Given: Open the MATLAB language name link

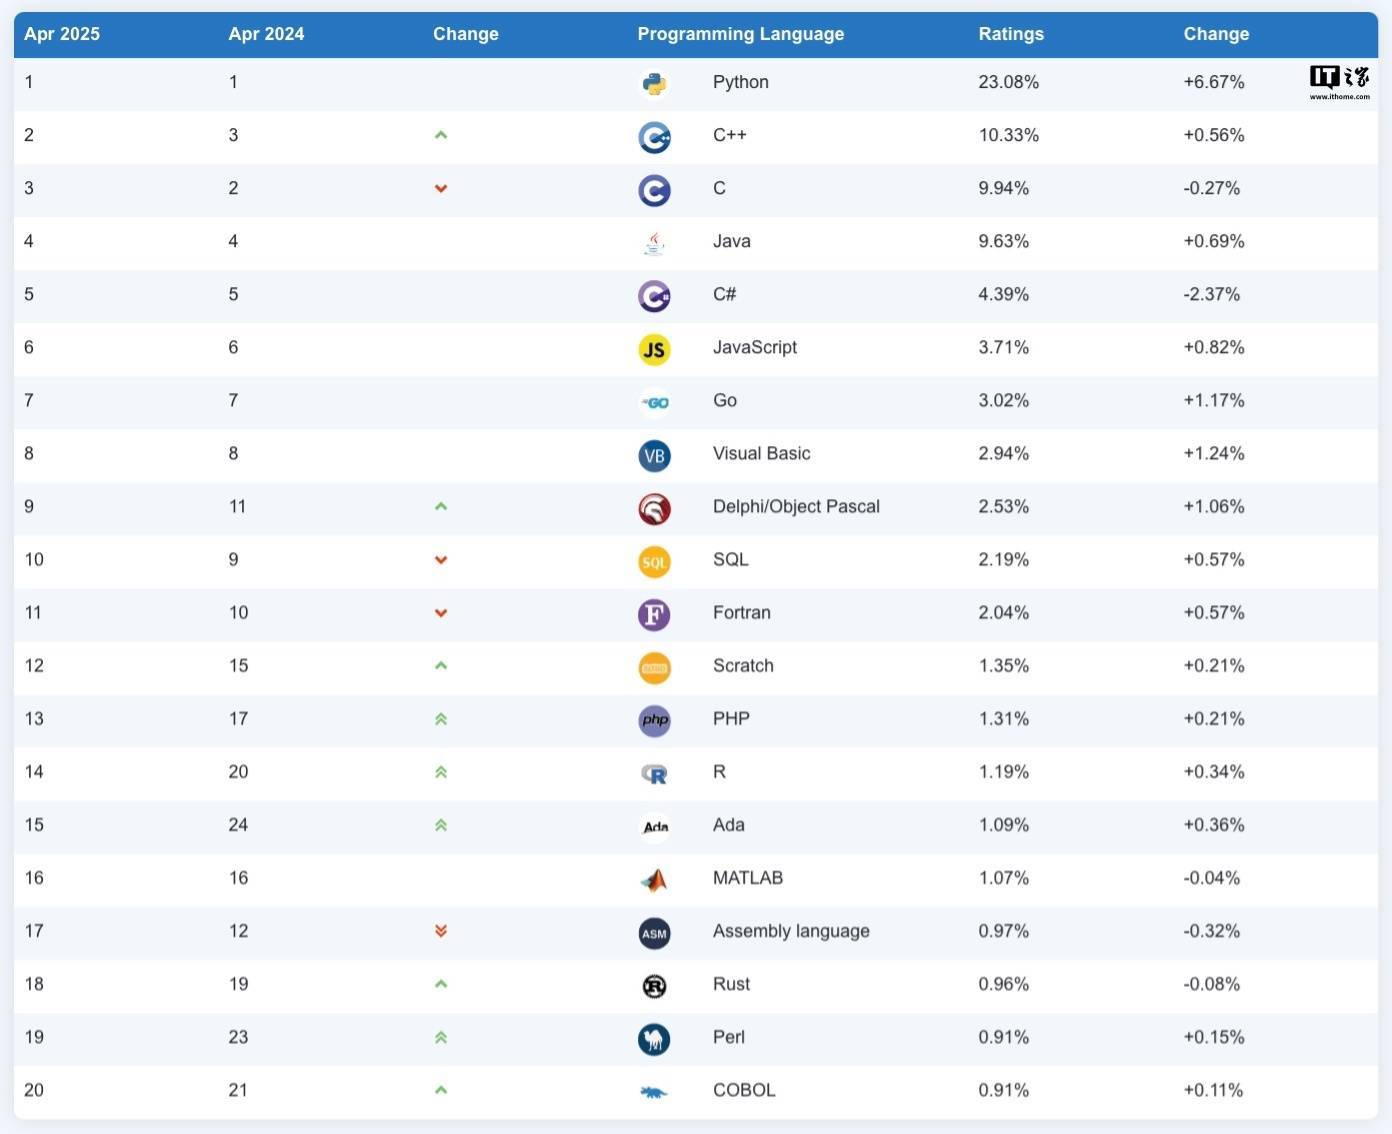Looking at the screenshot, I should [748, 878].
